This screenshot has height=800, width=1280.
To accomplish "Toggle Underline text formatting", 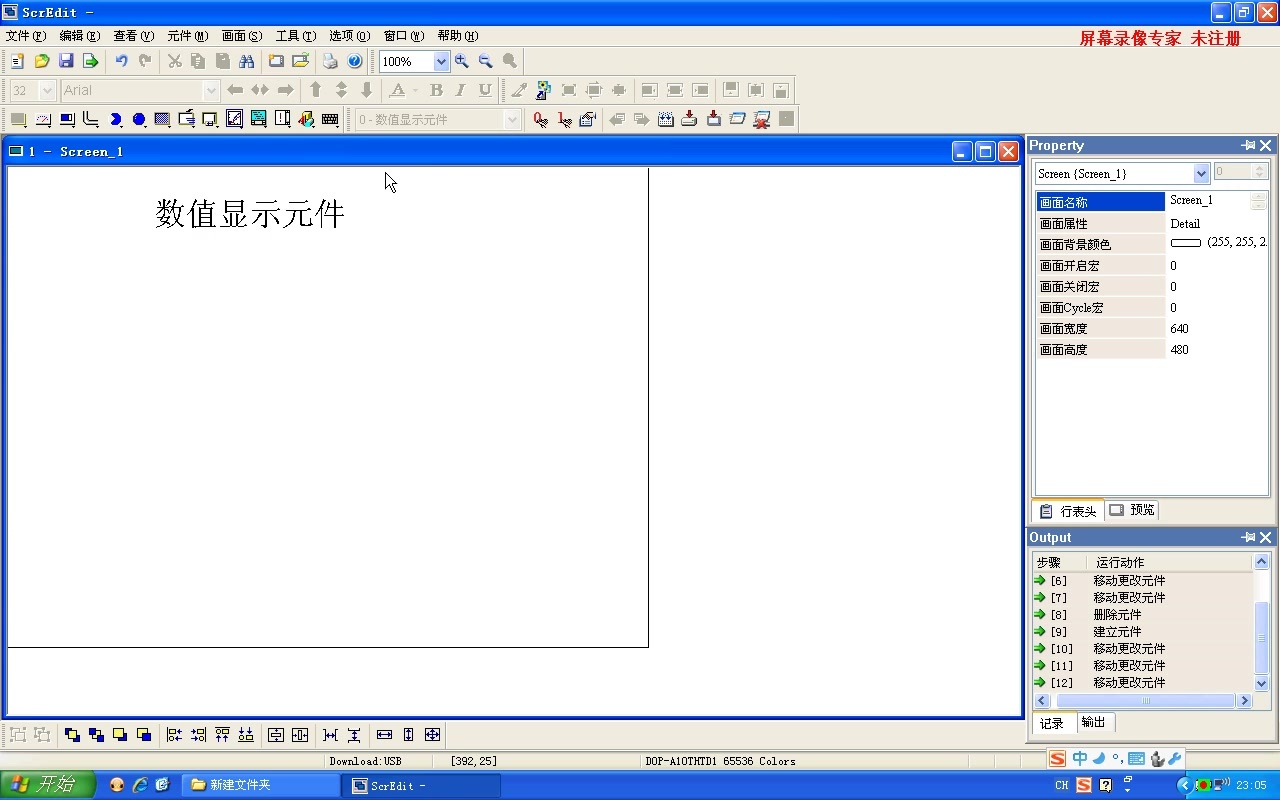I will [x=485, y=90].
